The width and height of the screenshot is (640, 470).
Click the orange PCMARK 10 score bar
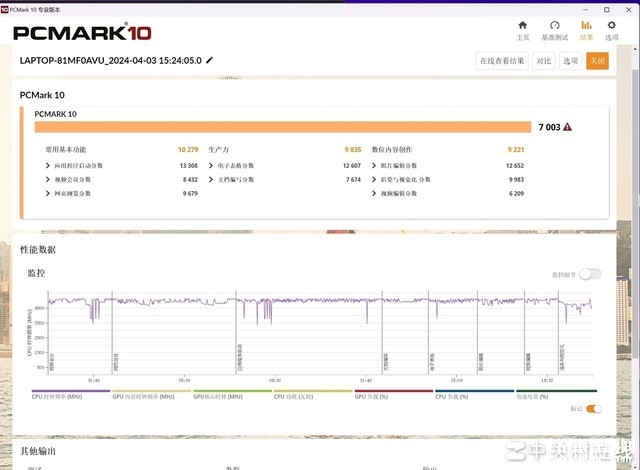point(283,127)
